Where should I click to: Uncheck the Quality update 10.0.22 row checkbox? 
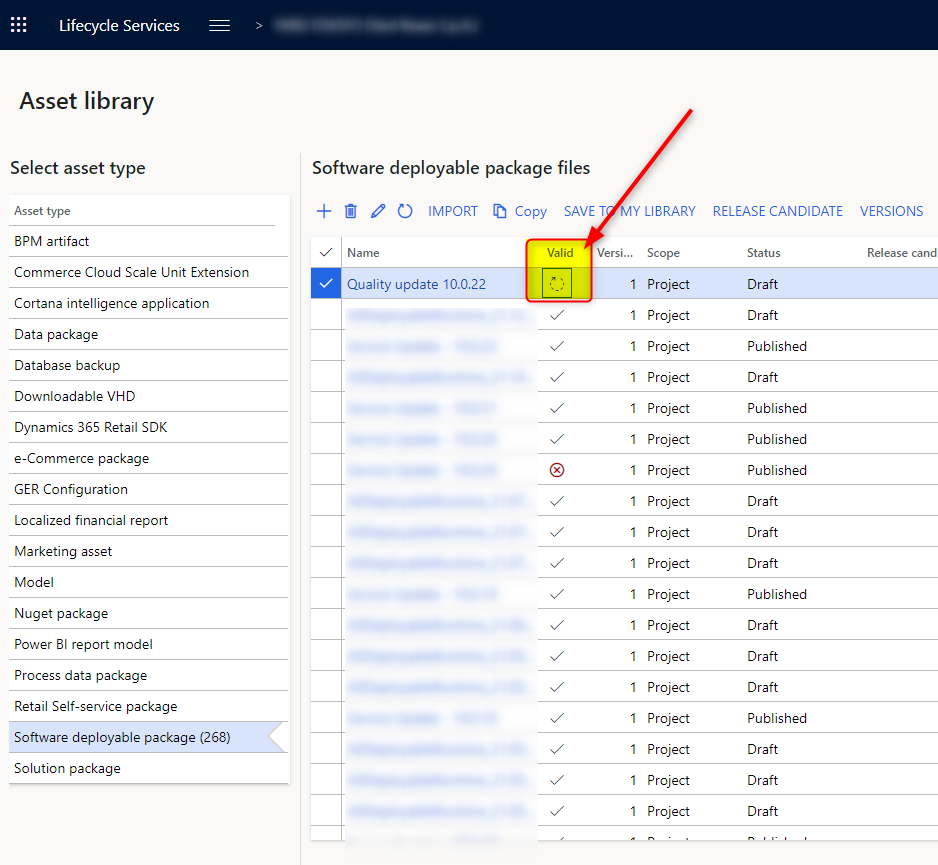coord(325,284)
